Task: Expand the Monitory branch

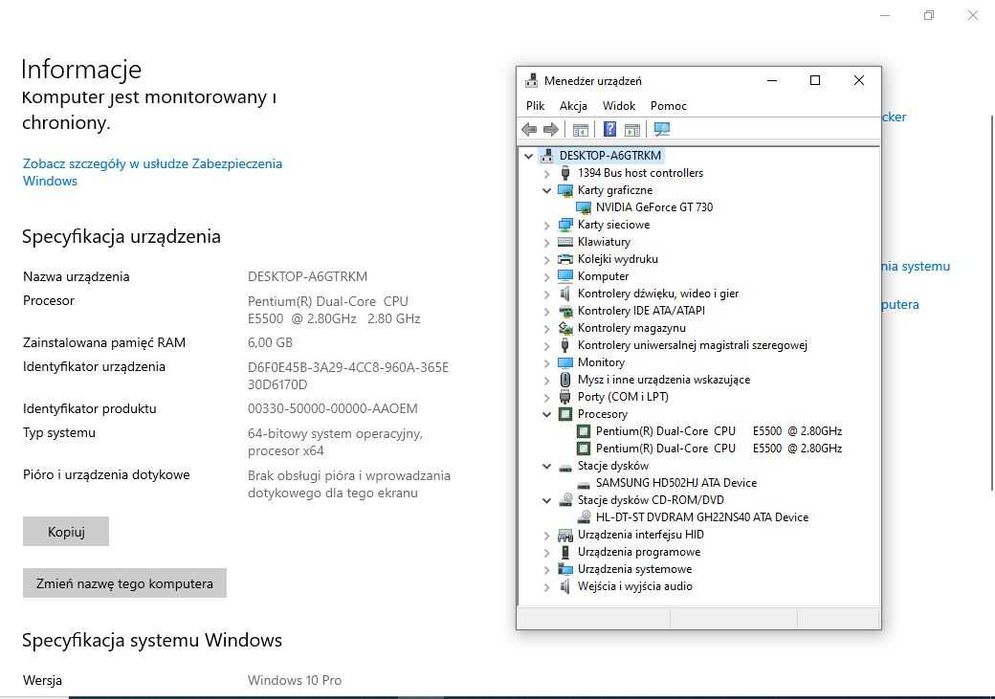Action: click(546, 363)
